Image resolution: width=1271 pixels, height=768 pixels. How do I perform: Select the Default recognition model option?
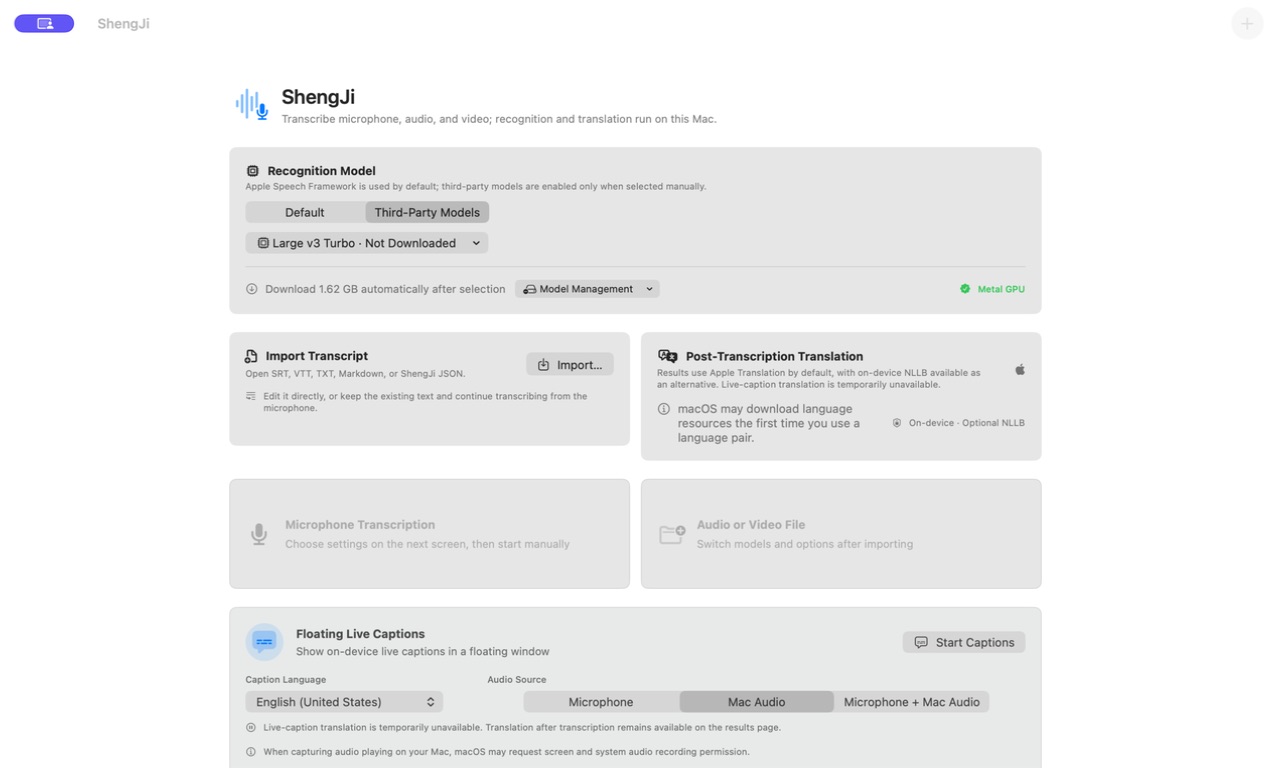(x=305, y=212)
